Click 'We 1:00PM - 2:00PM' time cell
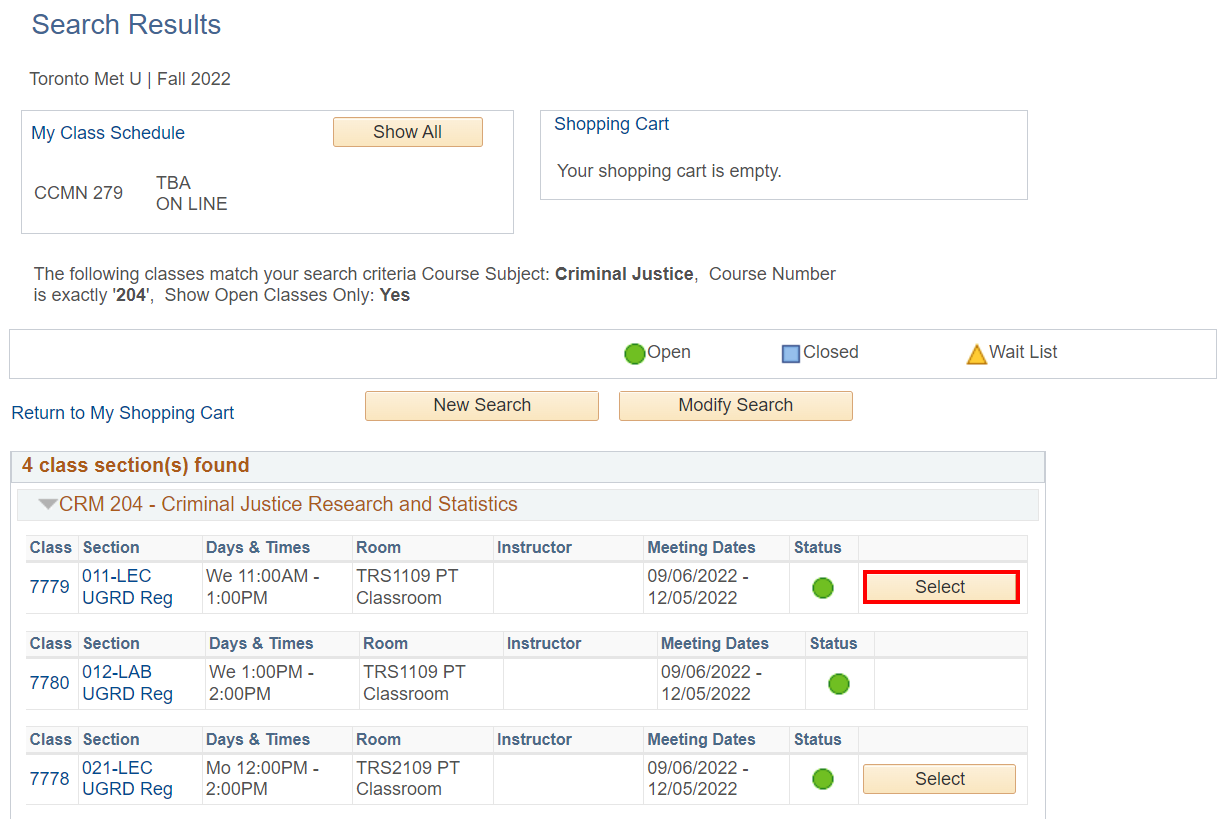1231x819 pixels. (262, 683)
